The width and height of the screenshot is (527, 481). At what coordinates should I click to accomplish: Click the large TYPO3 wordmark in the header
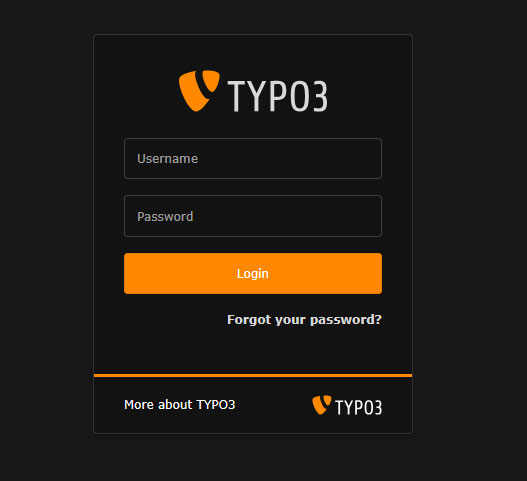(x=278, y=96)
